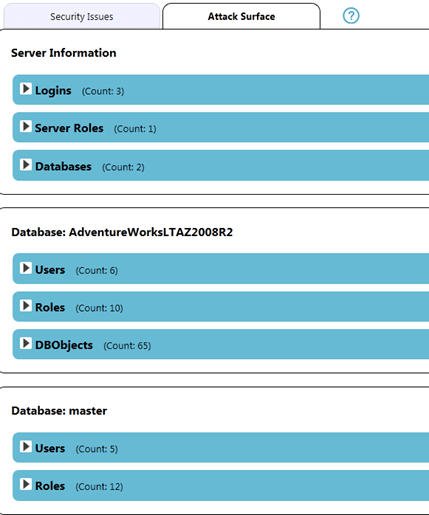Viewport: 429px width, 515px height.
Task: Click the Users (Count: 6) text
Action: point(97,270)
